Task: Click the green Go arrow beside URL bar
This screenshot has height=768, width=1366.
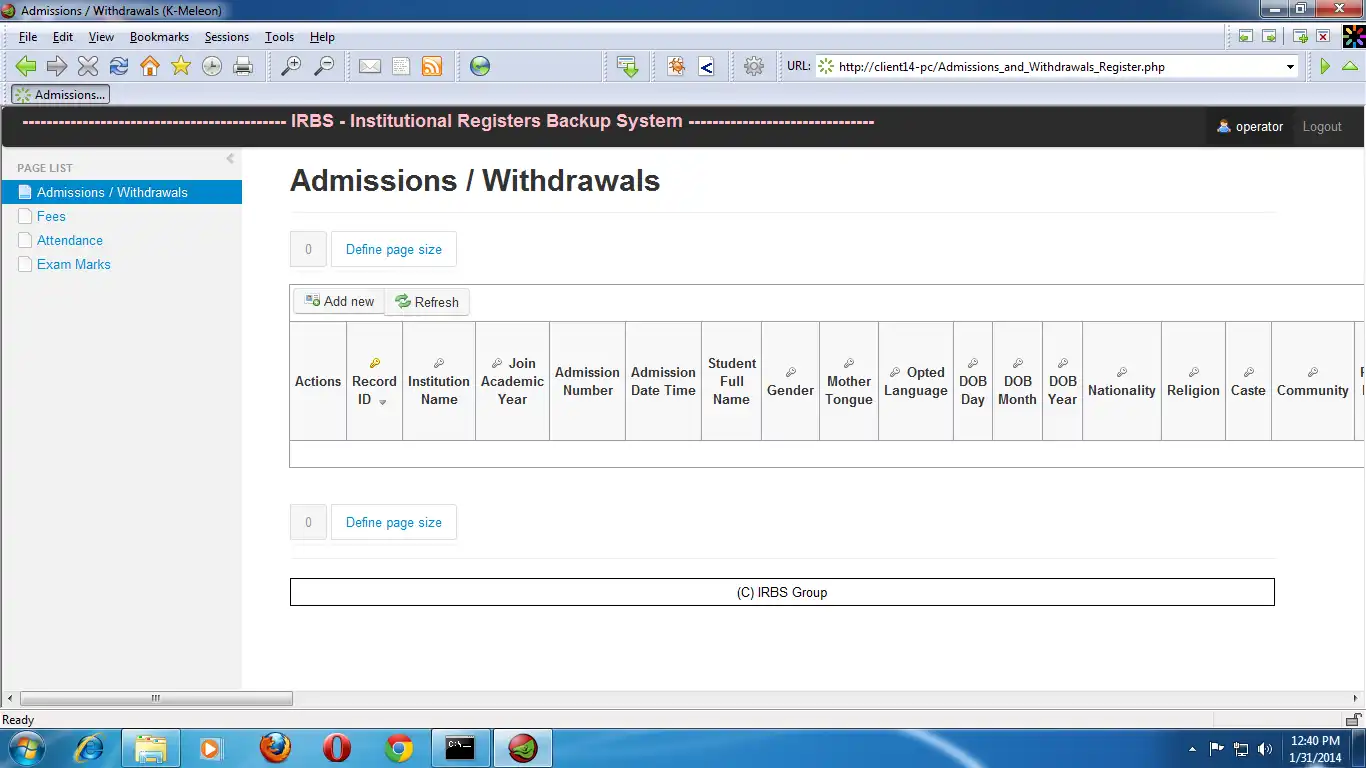Action: click(1325, 66)
